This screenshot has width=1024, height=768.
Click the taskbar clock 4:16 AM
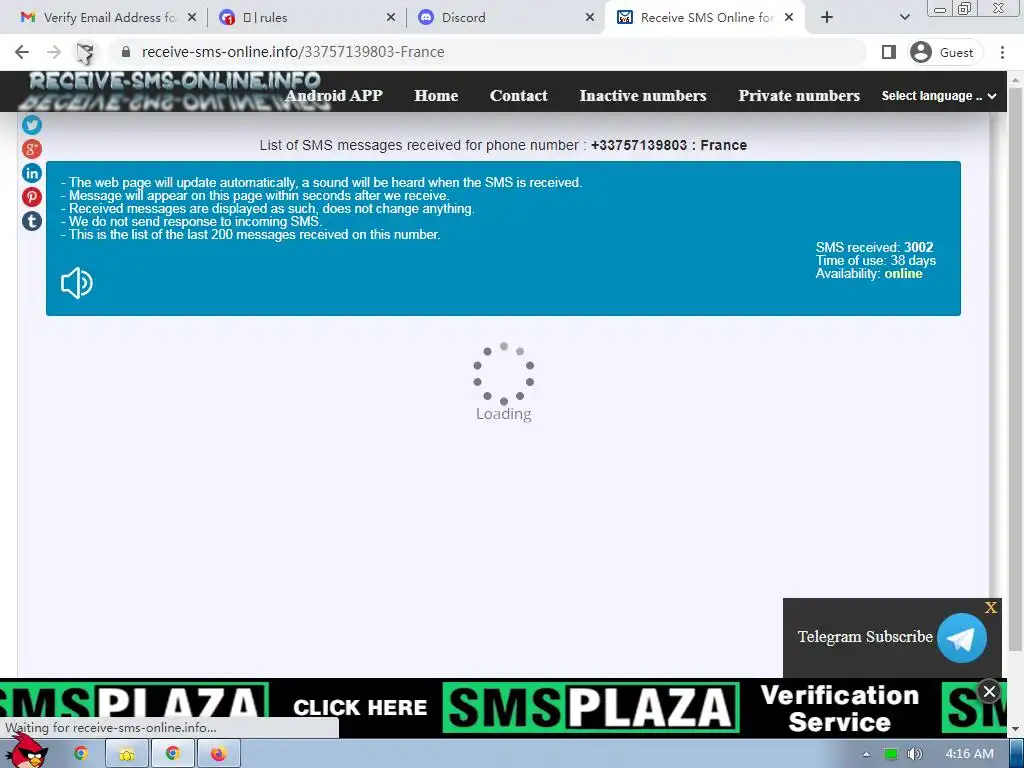[969, 754]
